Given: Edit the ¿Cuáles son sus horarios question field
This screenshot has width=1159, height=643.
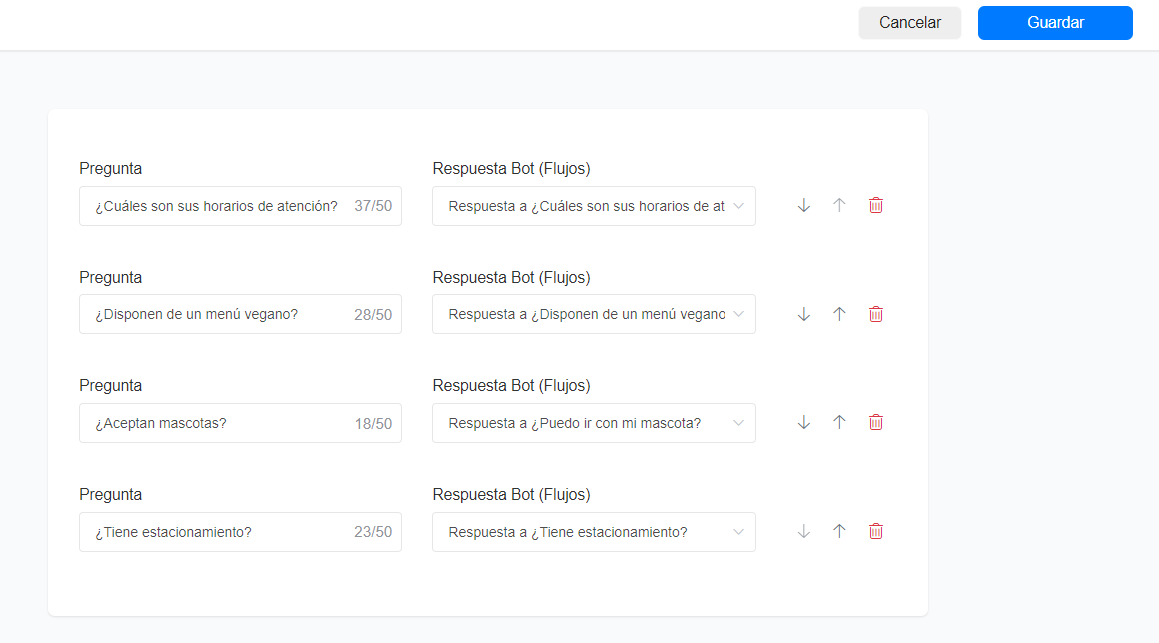Looking at the screenshot, I should pyautogui.click(x=240, y=206).
